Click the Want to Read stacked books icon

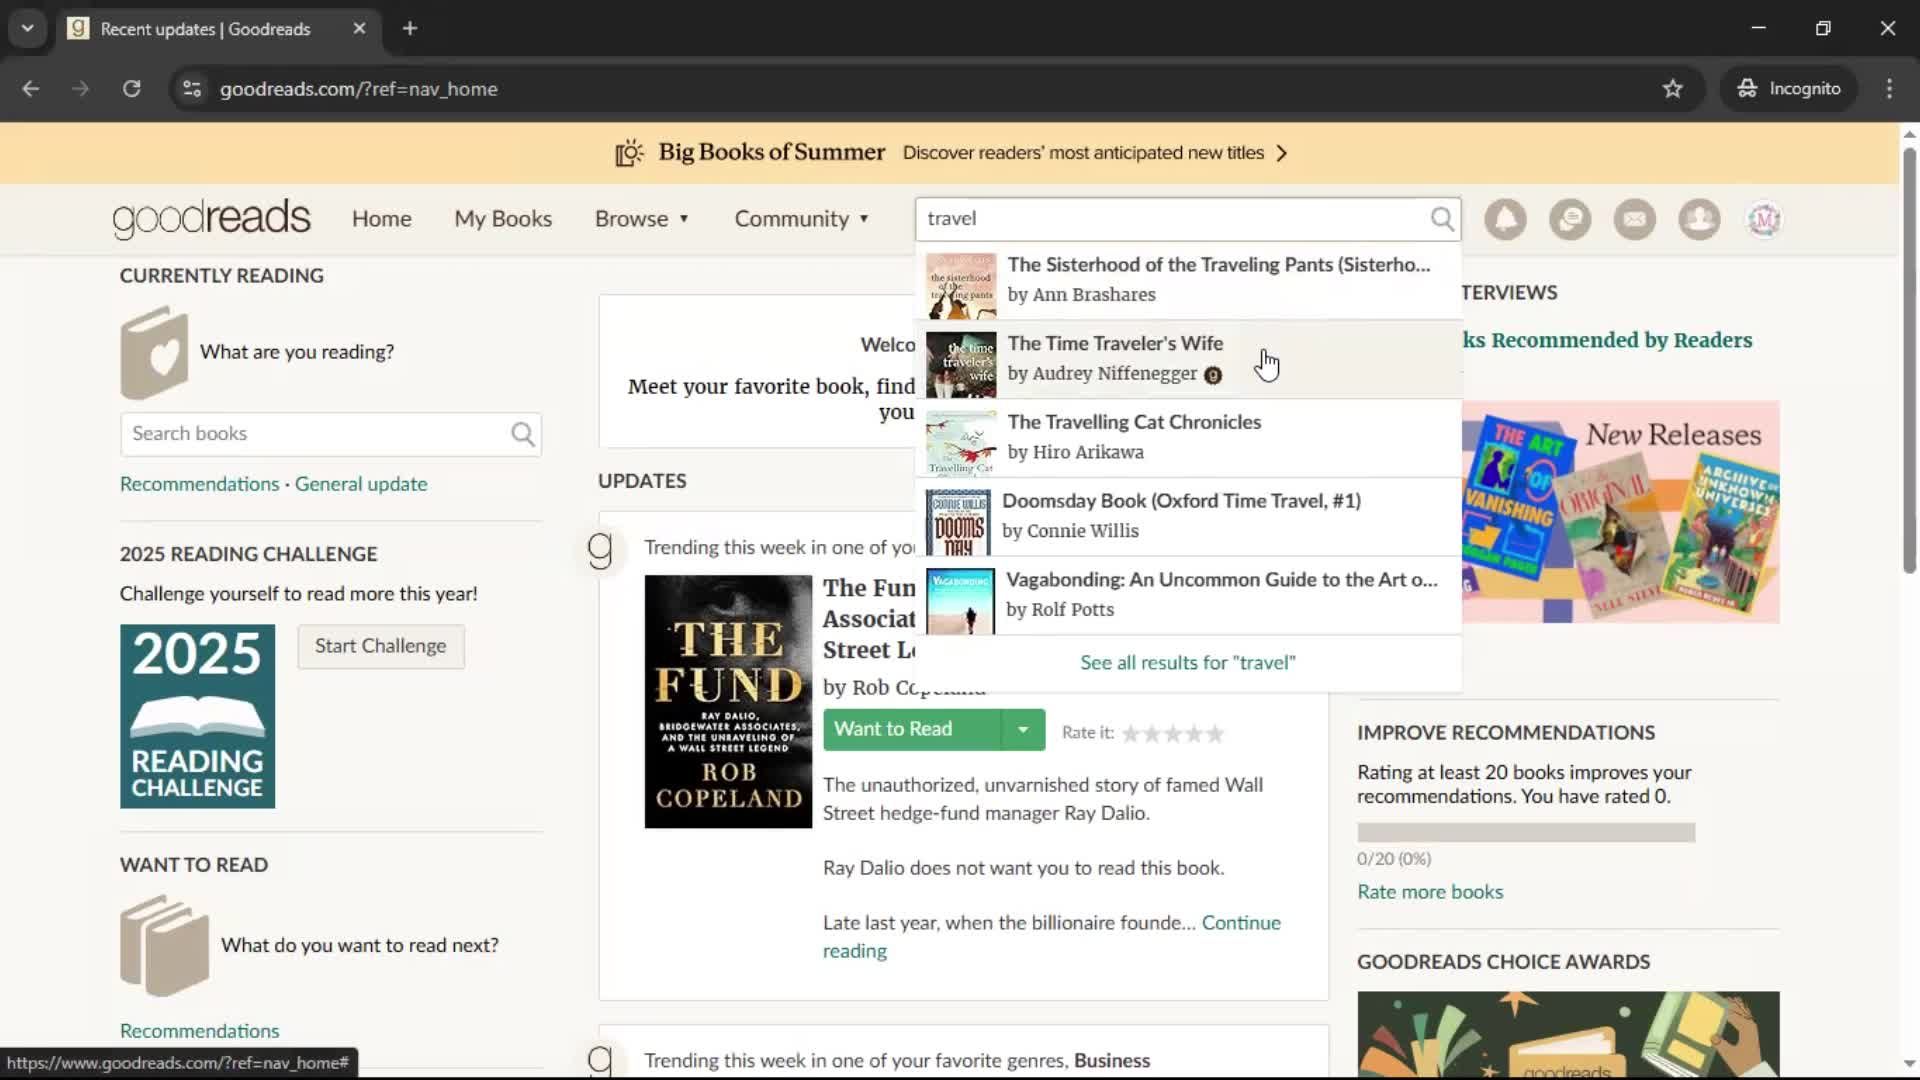tap(164, 945)
